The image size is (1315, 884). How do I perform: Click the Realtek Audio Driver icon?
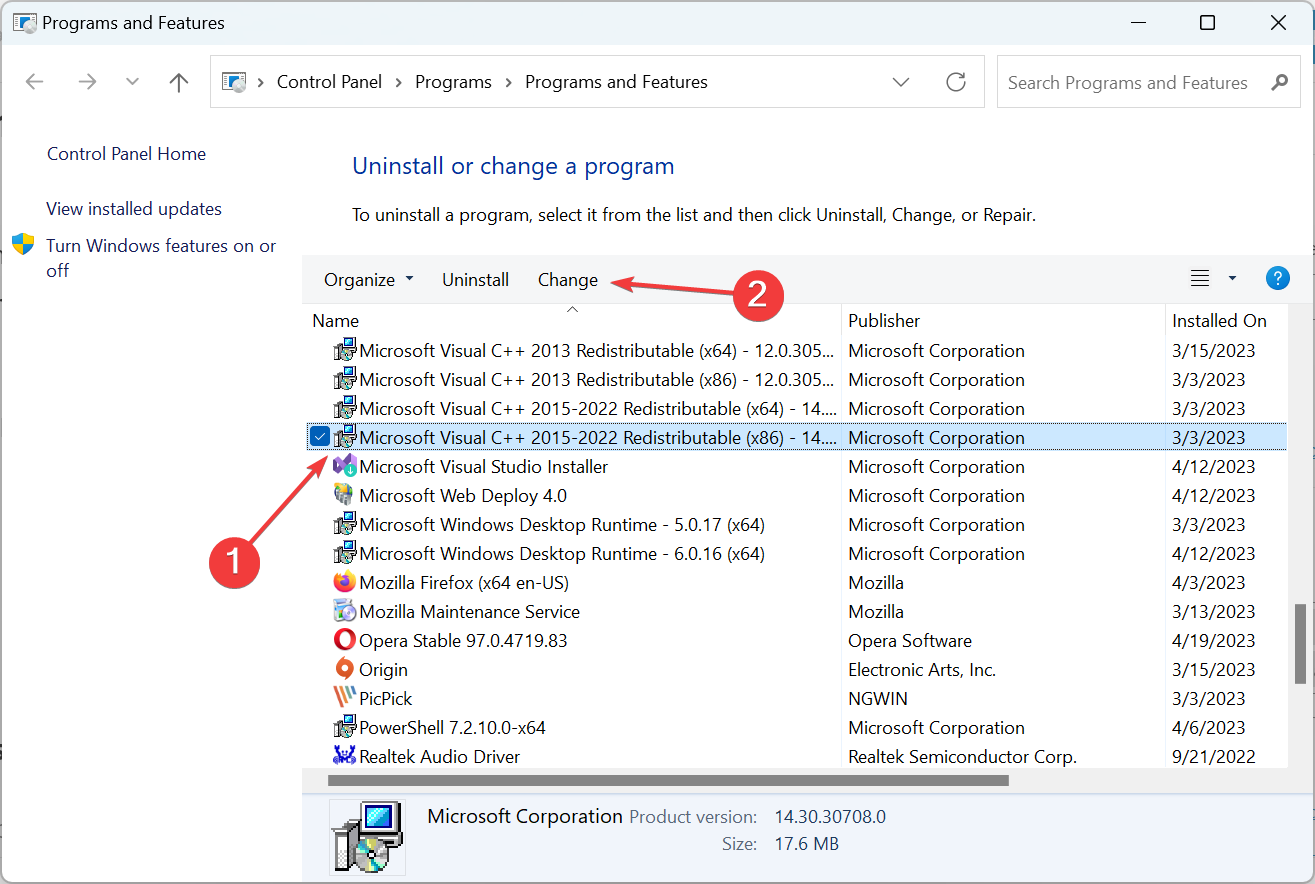344,756
